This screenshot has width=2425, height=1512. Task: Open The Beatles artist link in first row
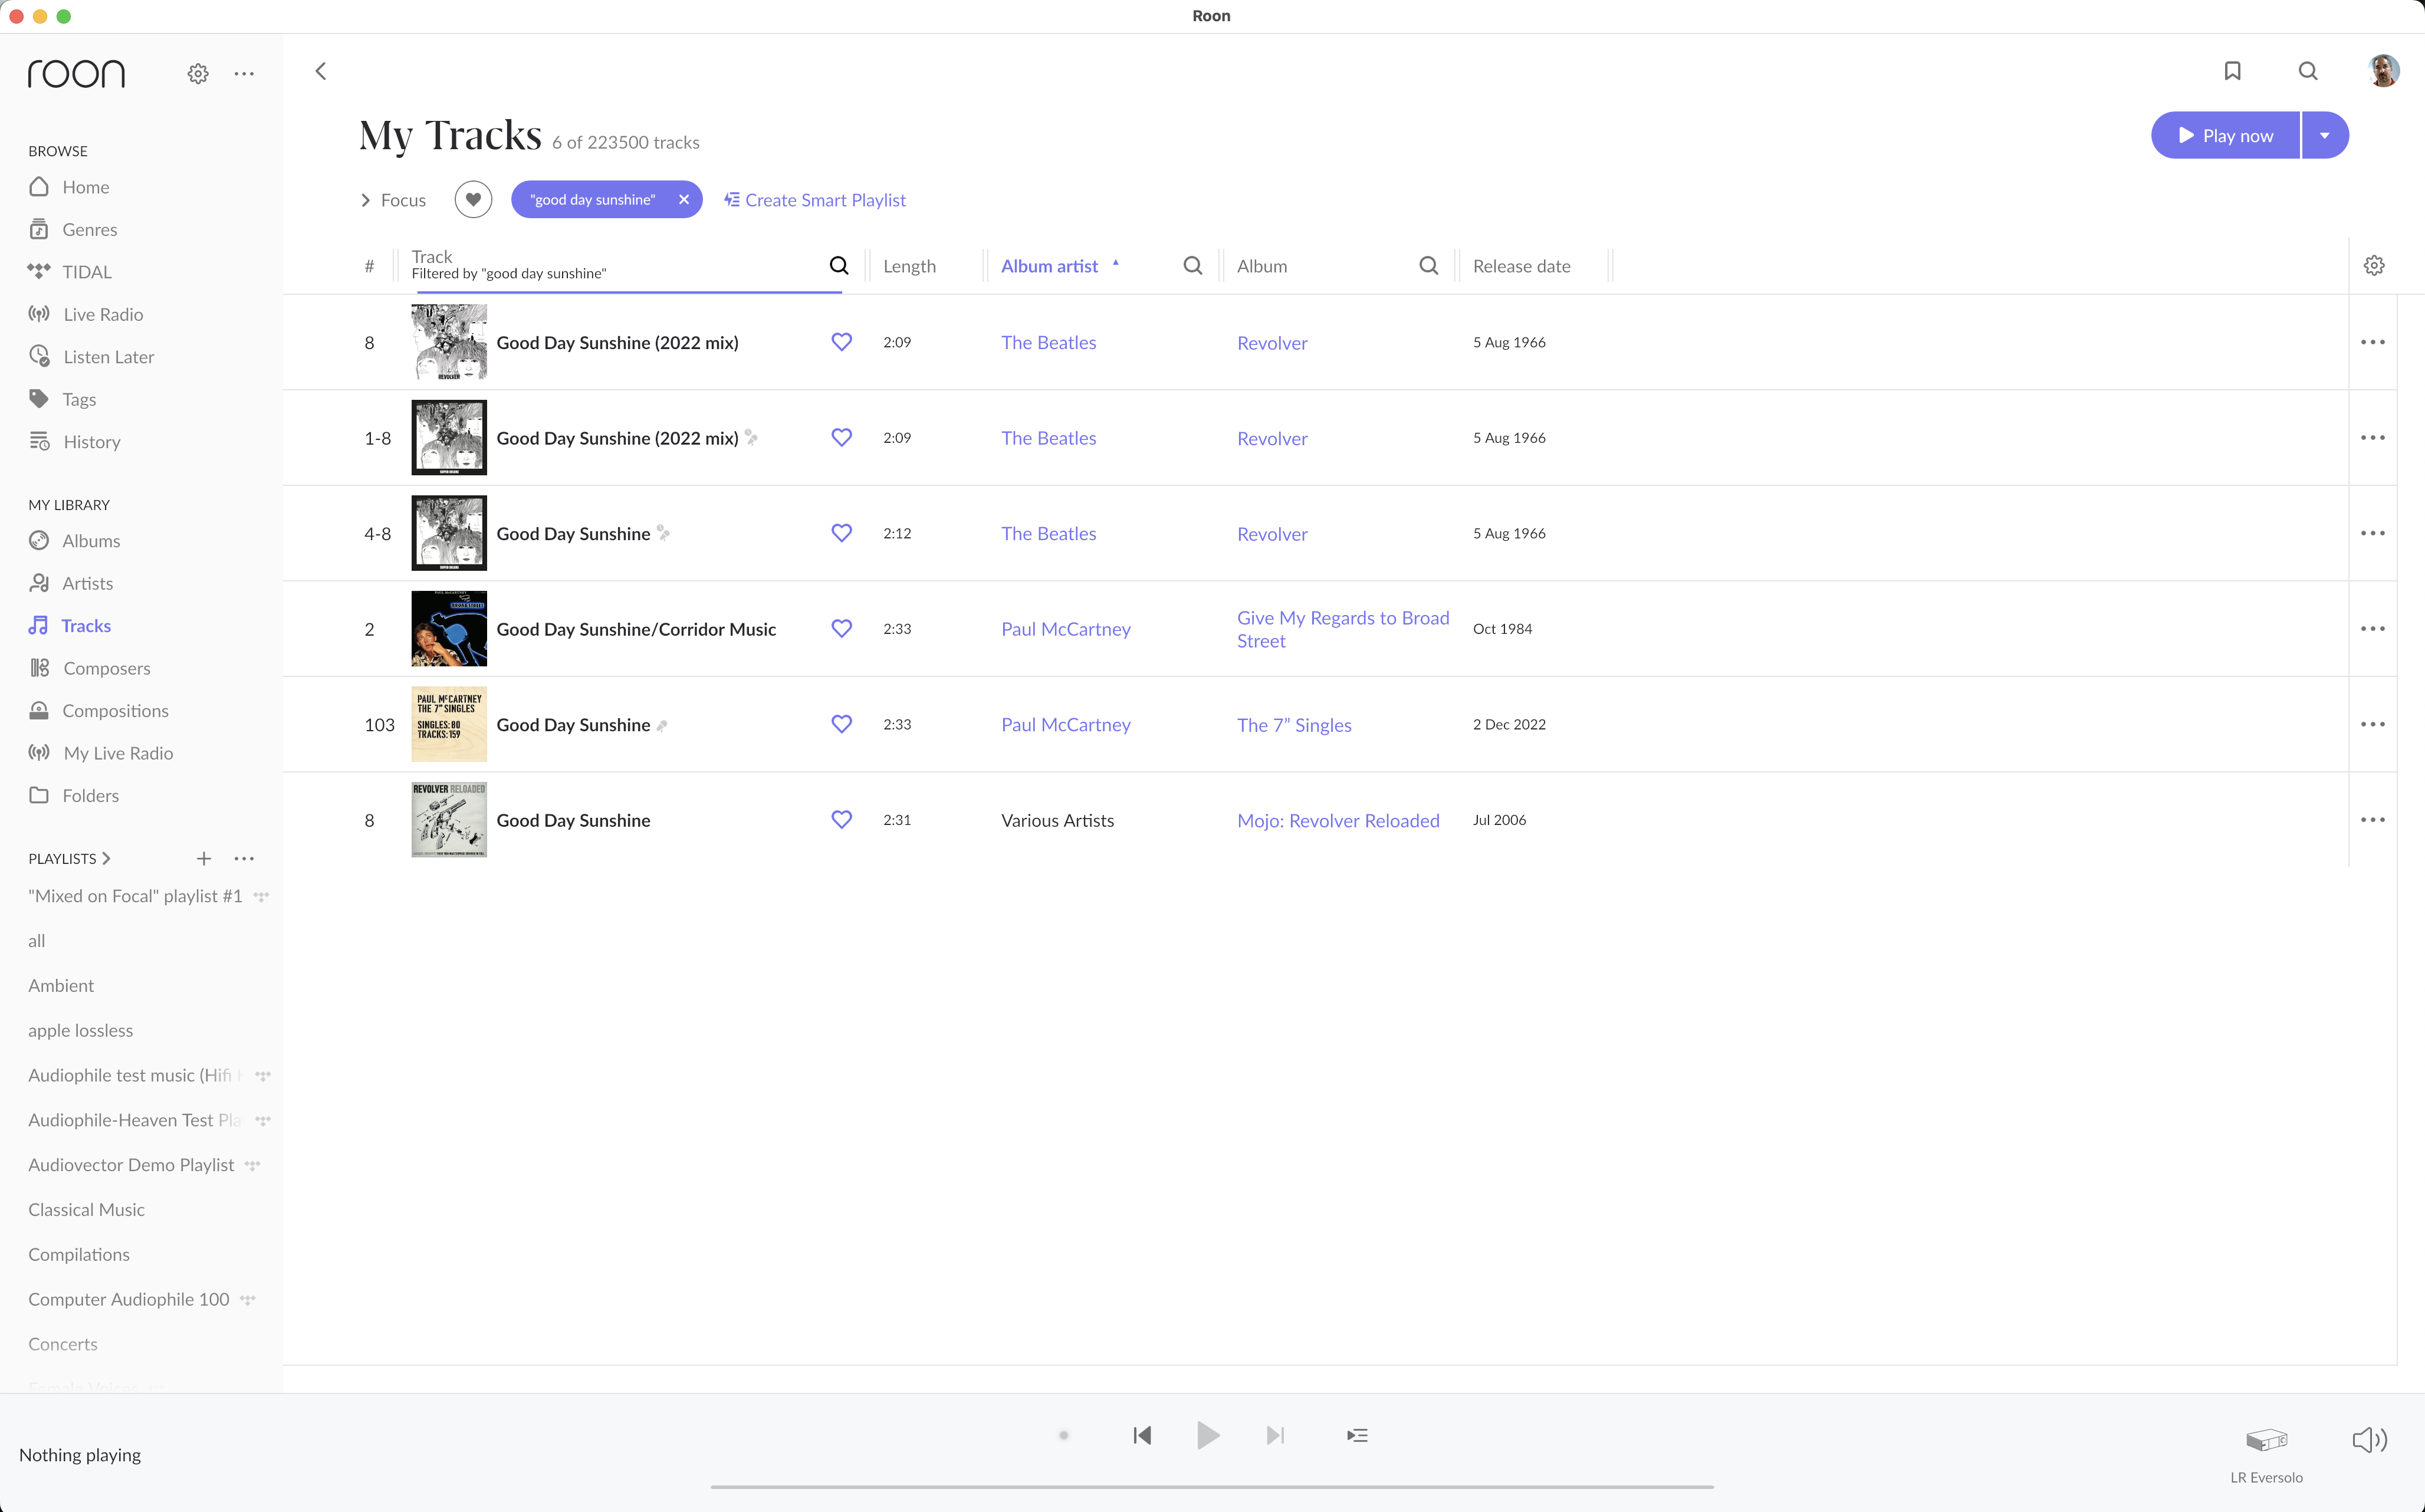(x=1048, y=342)
